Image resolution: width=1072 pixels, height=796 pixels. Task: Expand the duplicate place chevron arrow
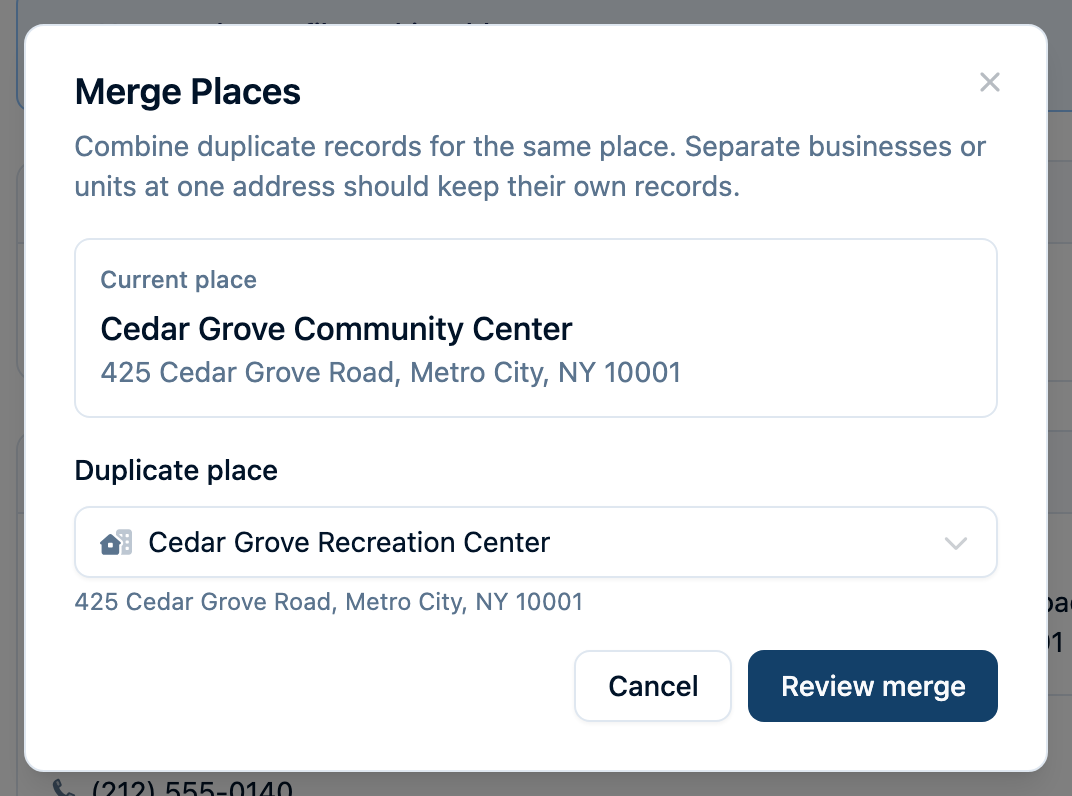tap(955, 543)
